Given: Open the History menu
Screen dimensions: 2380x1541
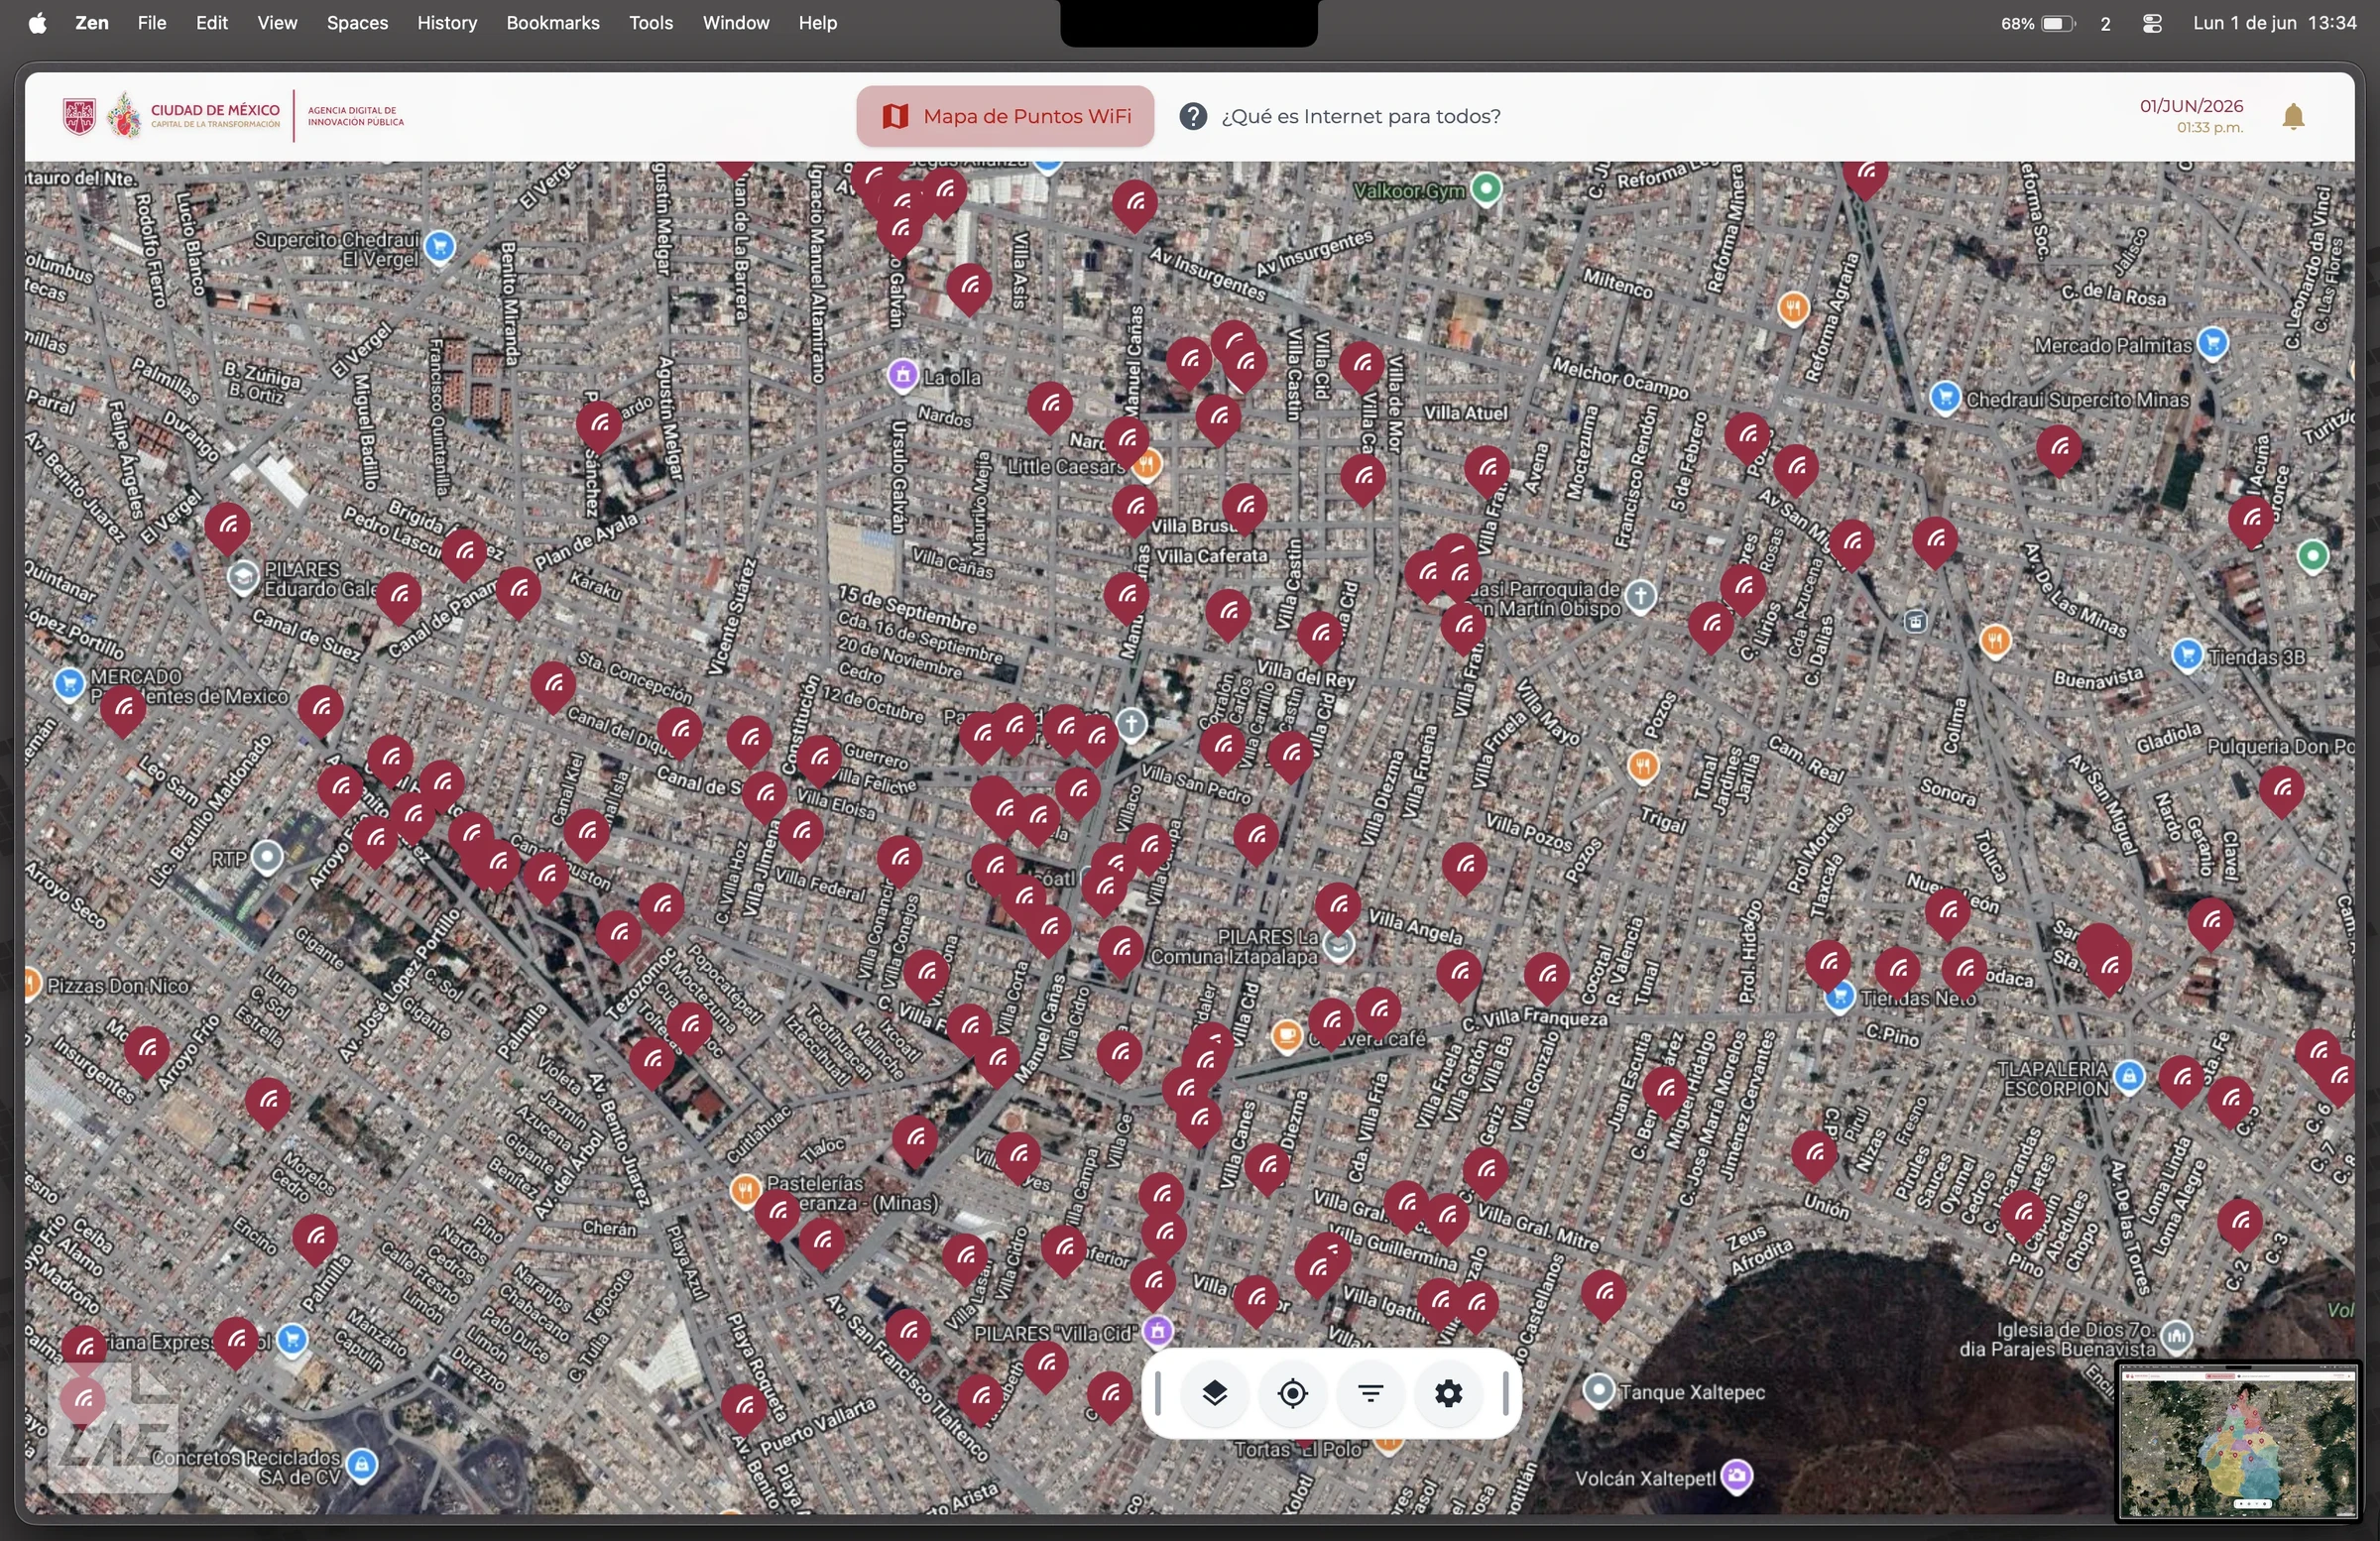Looking at the screenshot, I should [x=447, y=22].
